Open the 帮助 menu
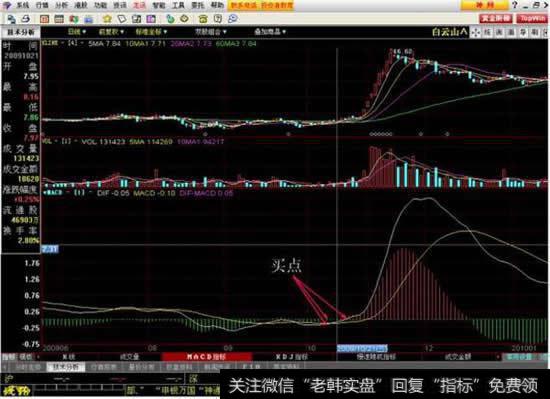The height and width of the screenshot is (399, 550). [x=217, y=5]
